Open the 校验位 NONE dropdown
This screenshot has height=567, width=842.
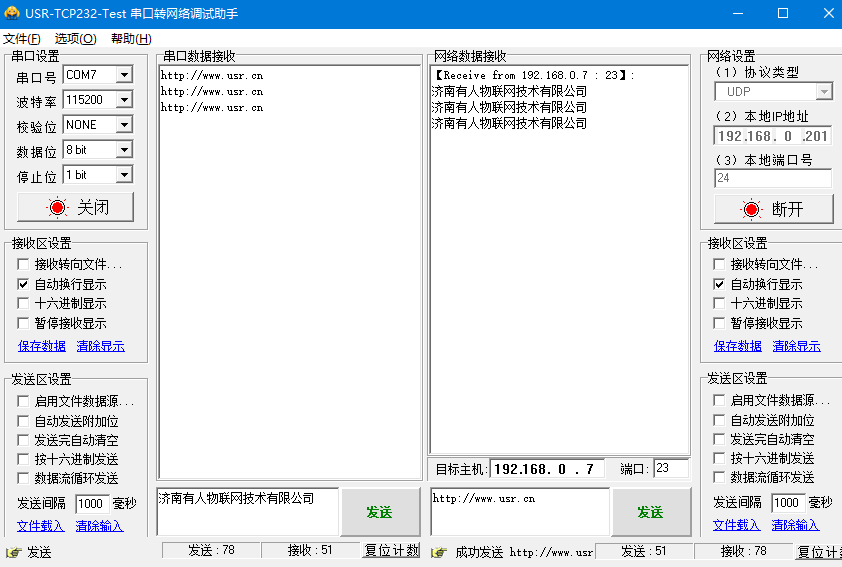coord(124,125)
